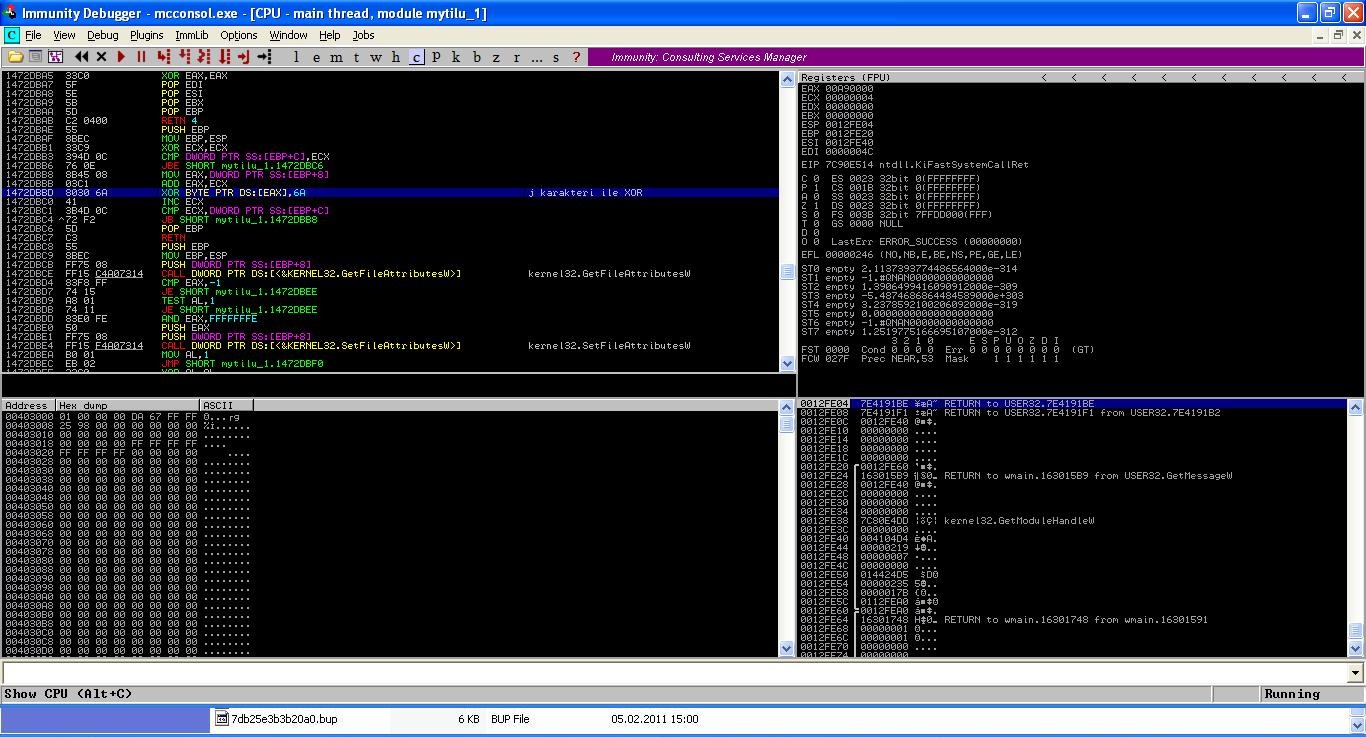Close the debugged program with the X icon
This screenshot has width=1366, height=737.
point(101,57)
